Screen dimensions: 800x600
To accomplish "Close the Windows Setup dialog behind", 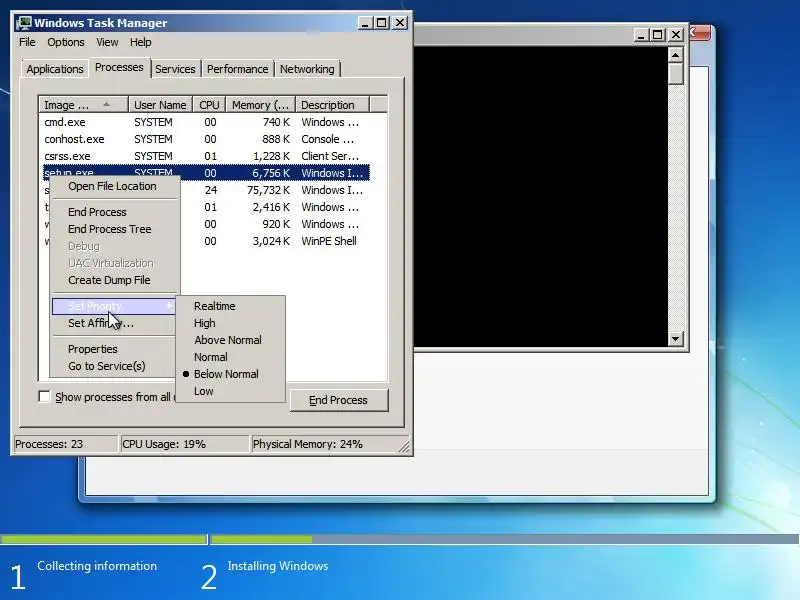I will (700, 33).
